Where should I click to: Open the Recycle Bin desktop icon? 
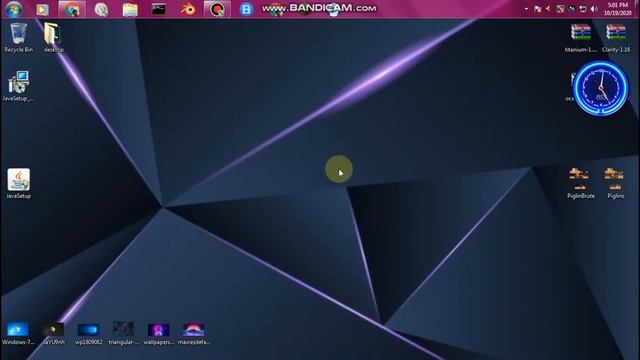click(x=18, y=38)
